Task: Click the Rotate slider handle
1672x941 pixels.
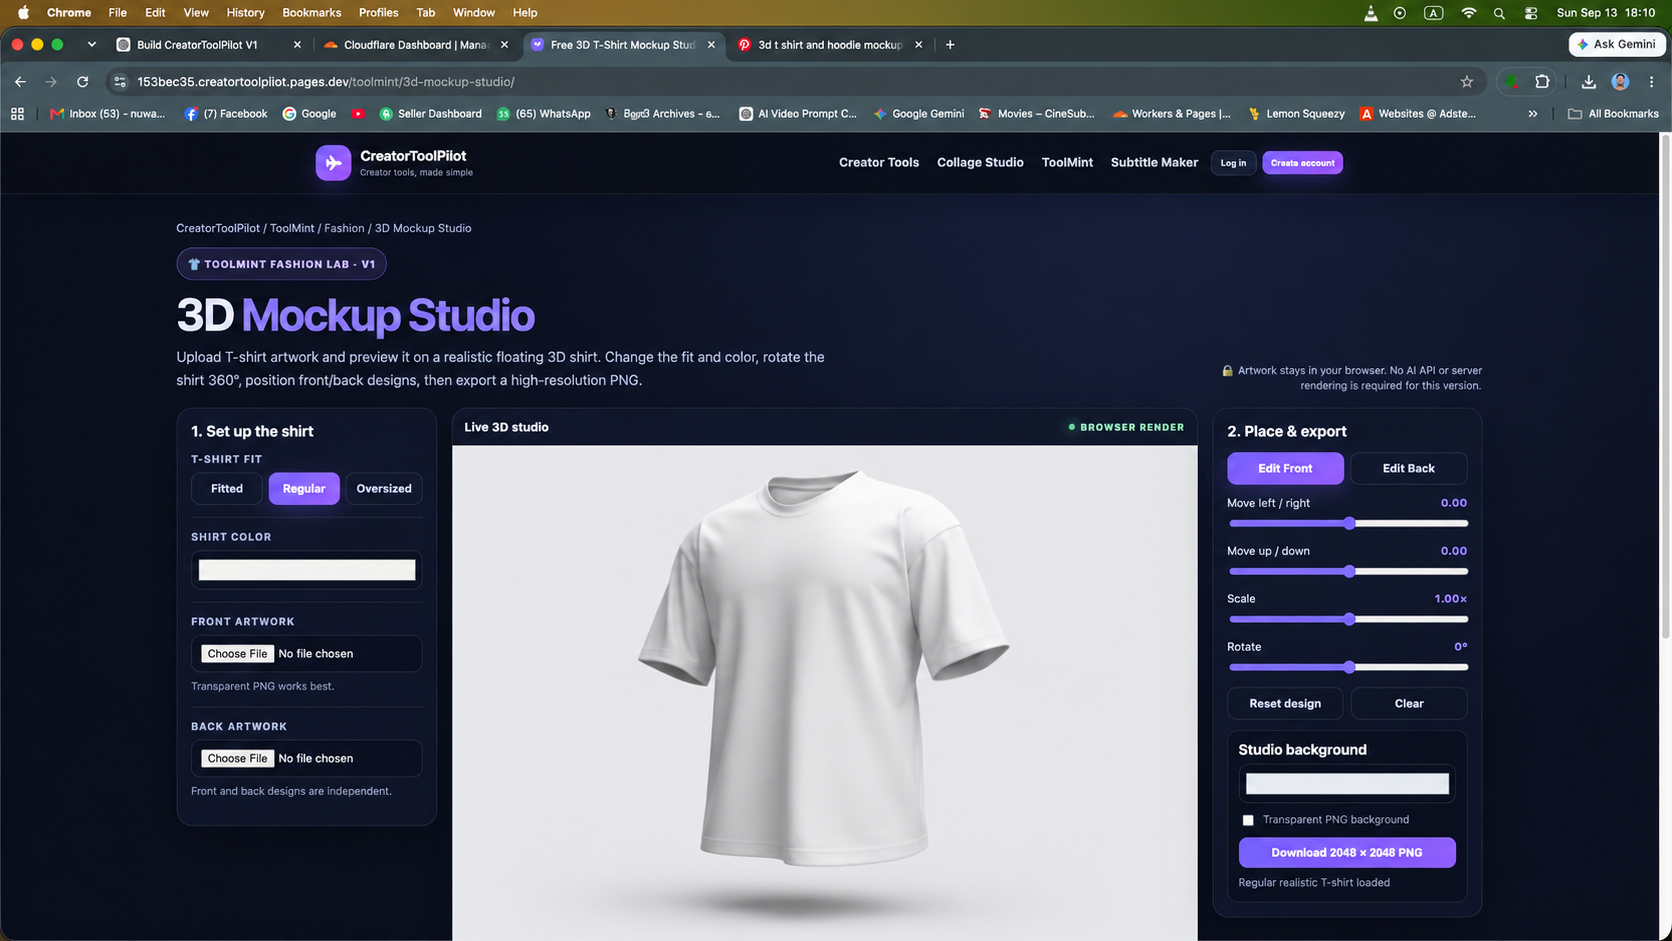Action: [1349, 668]
